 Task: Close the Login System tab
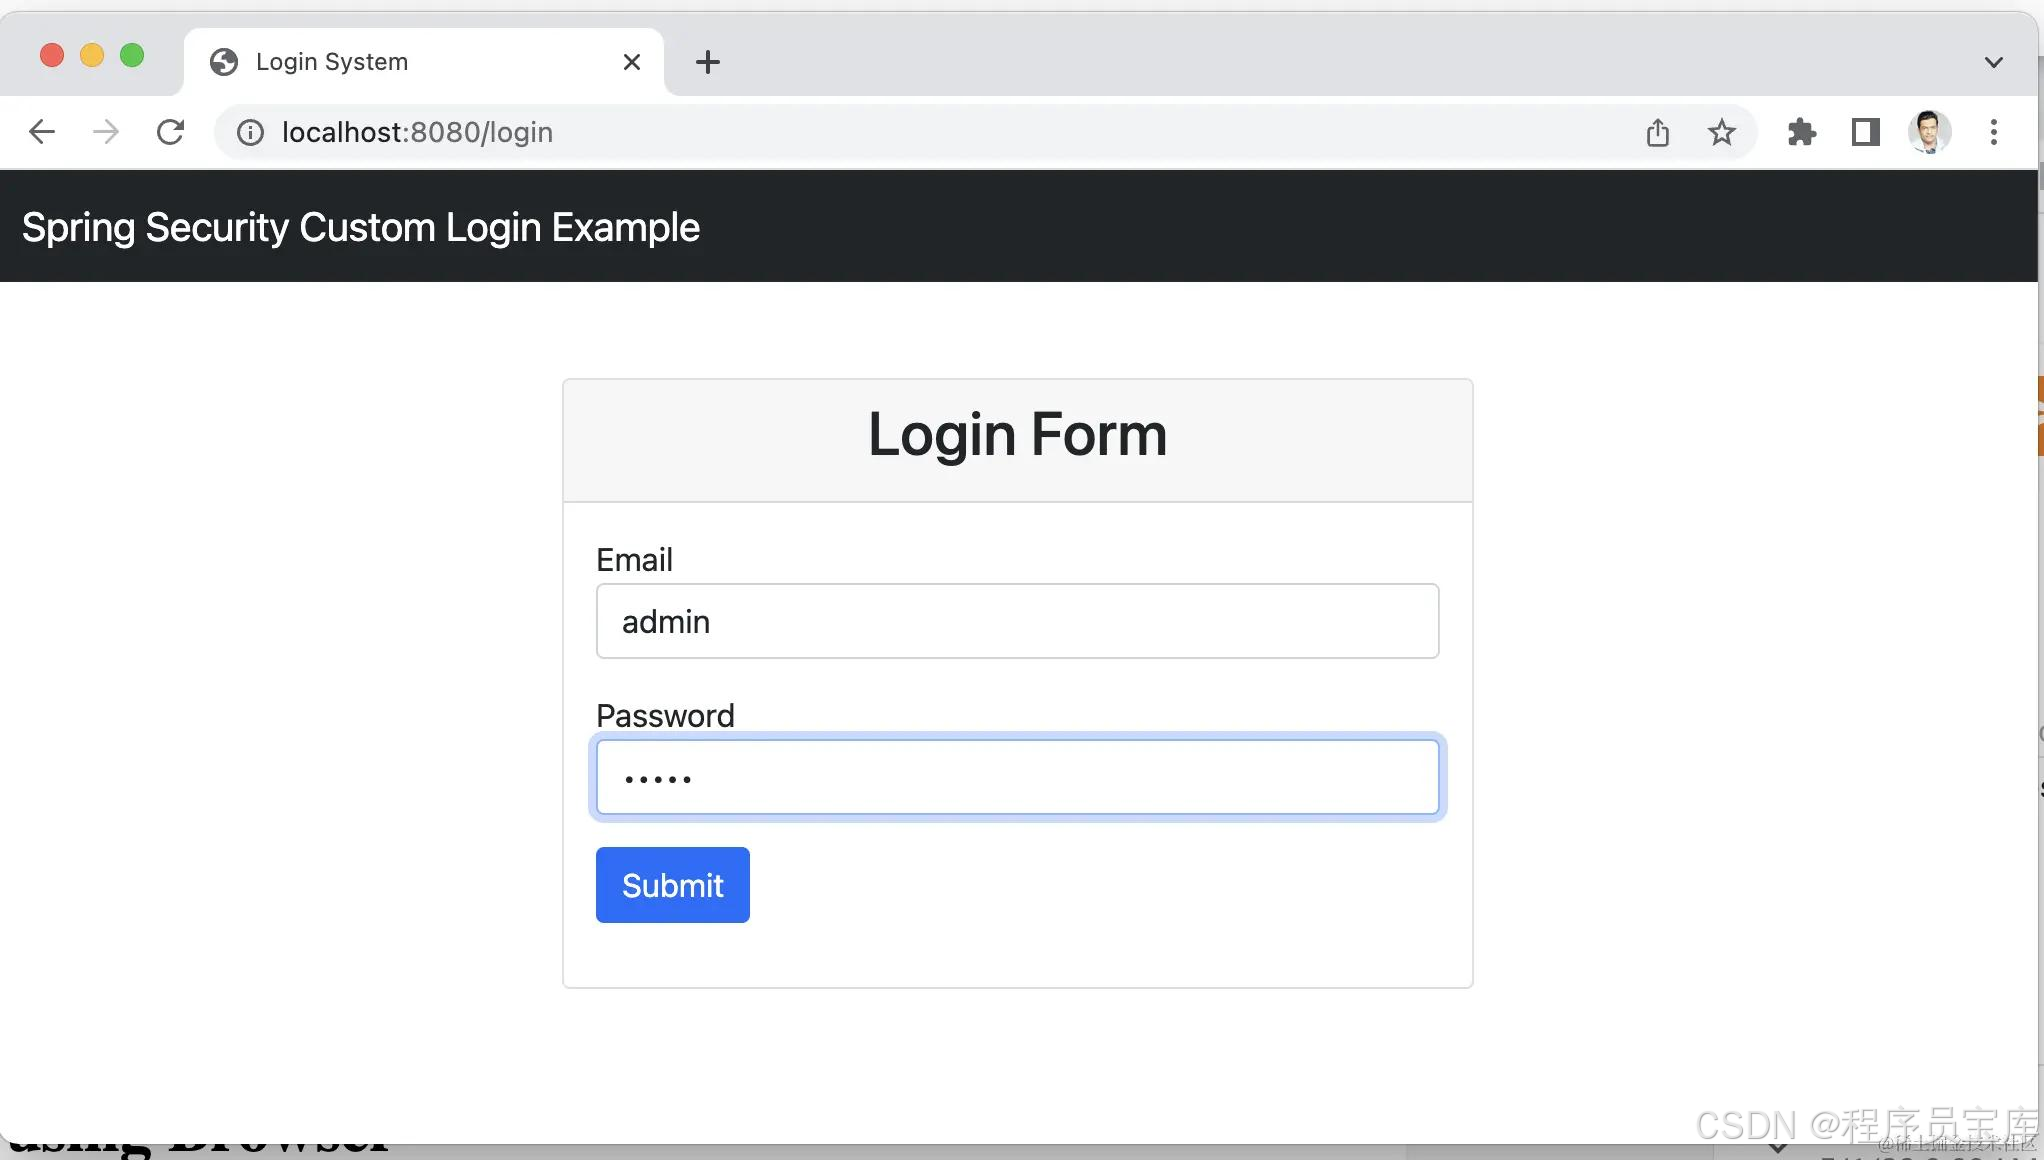[631, 61]
